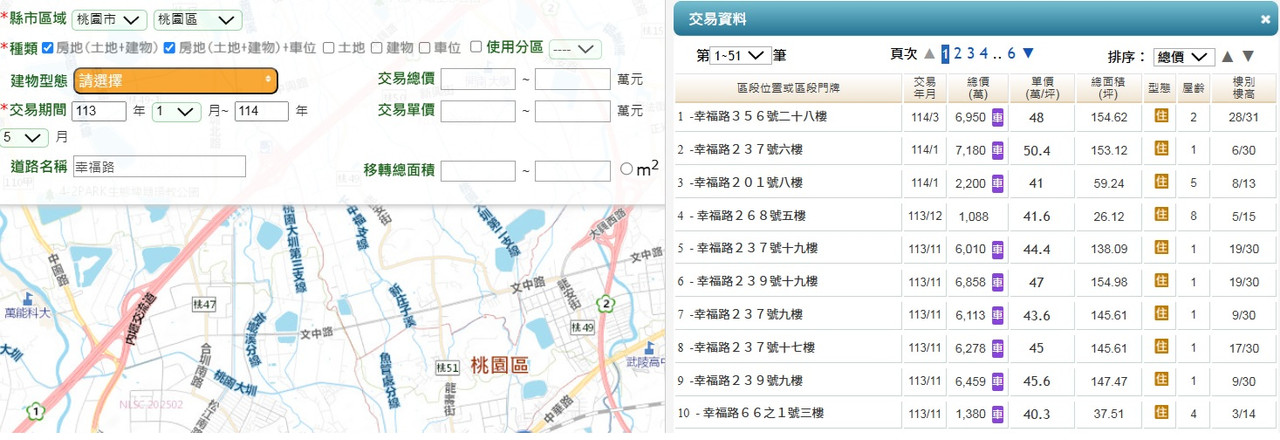Check the 土地 checkbox
1280x440 pixels.
[x=328, y=47]
